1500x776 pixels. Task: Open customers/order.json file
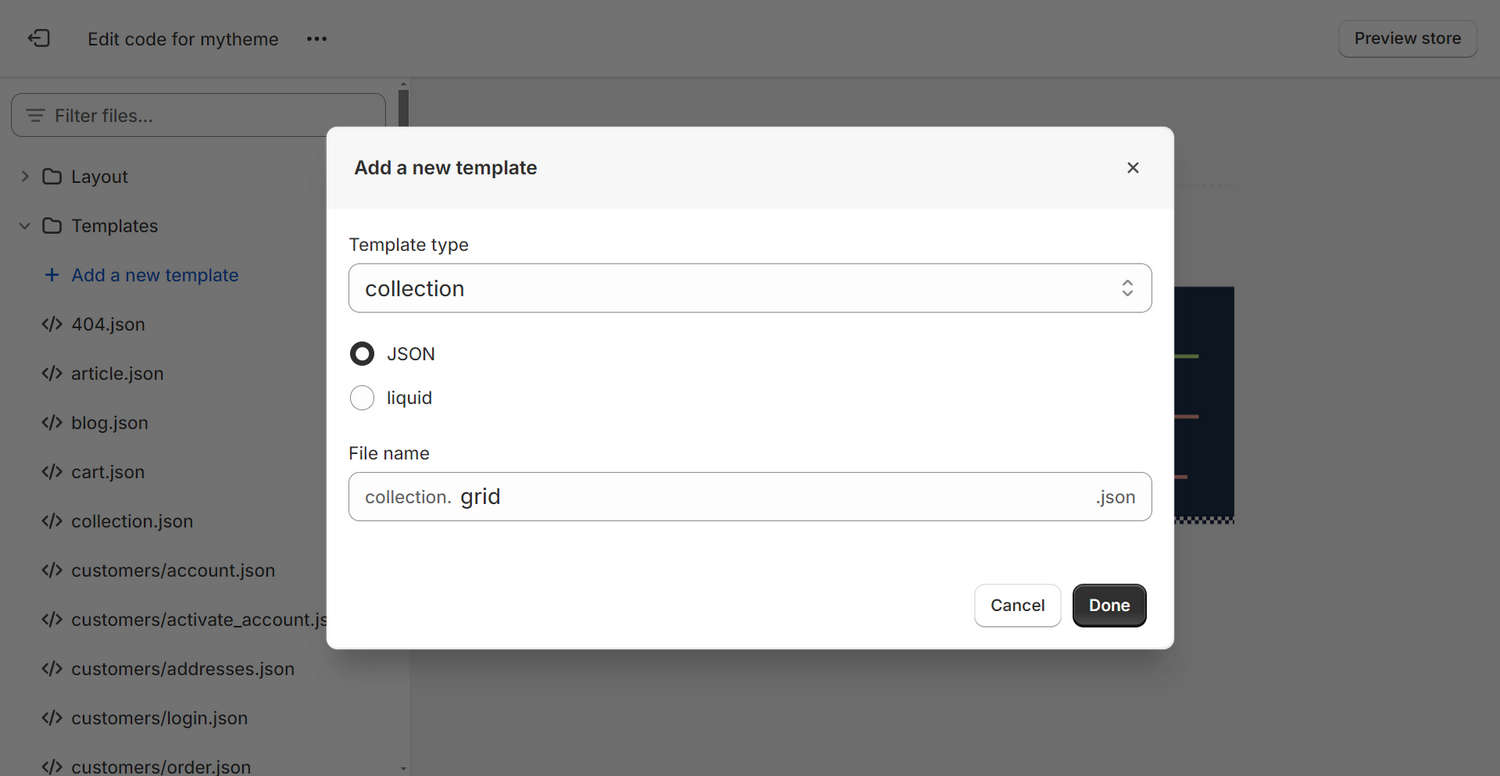161,767
